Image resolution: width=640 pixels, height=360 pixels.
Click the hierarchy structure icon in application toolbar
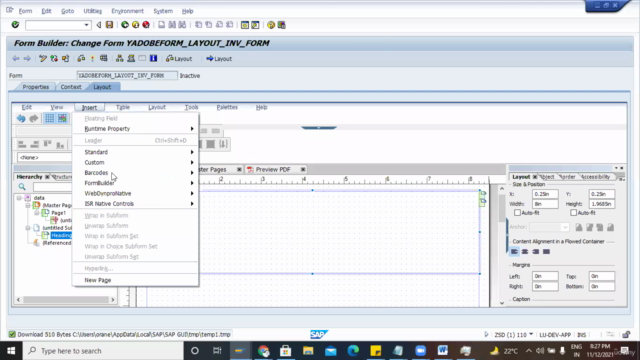[x=120, y=58]
